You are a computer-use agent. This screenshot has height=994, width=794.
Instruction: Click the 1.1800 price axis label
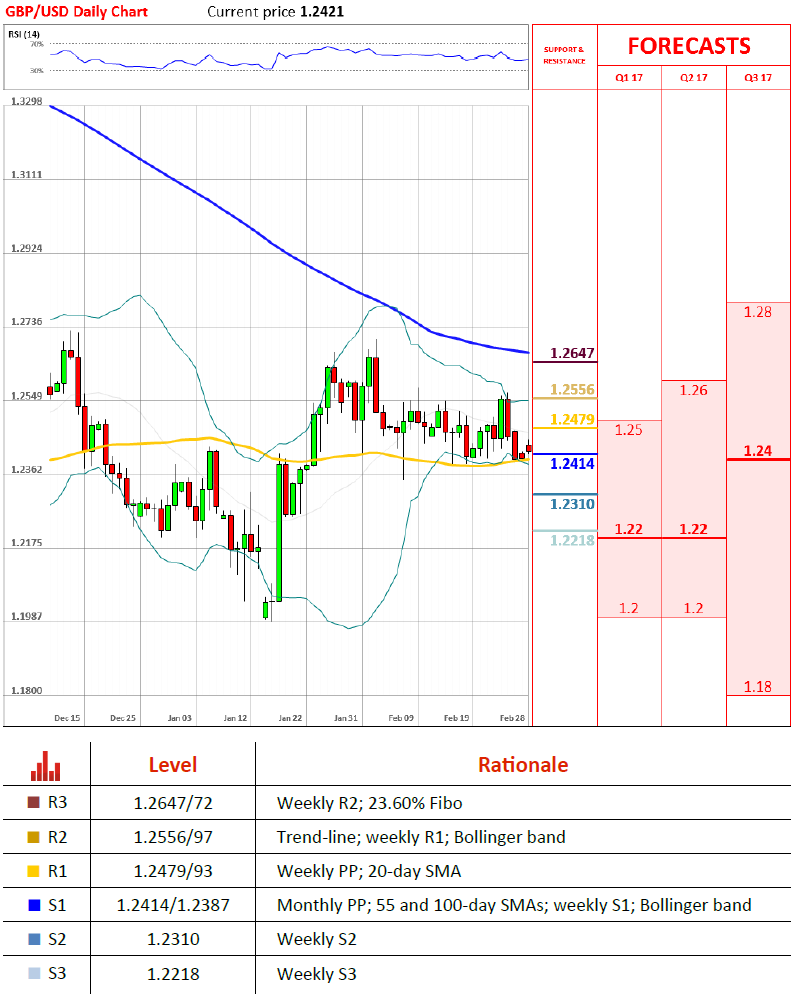point(27,691)
